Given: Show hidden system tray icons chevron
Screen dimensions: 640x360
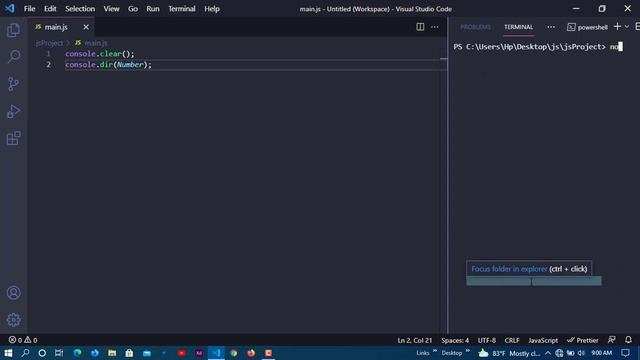Looking at the screenshot, I should 548,353.
